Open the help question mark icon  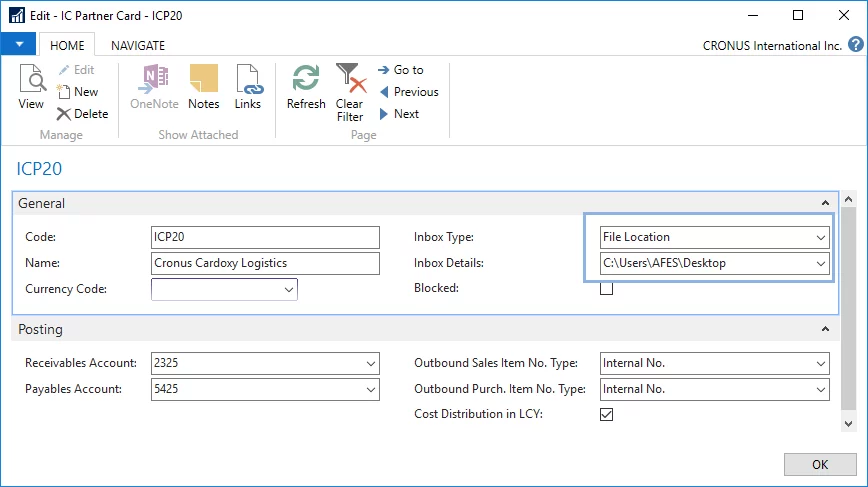pyautogui.click(x=856, y=44)
